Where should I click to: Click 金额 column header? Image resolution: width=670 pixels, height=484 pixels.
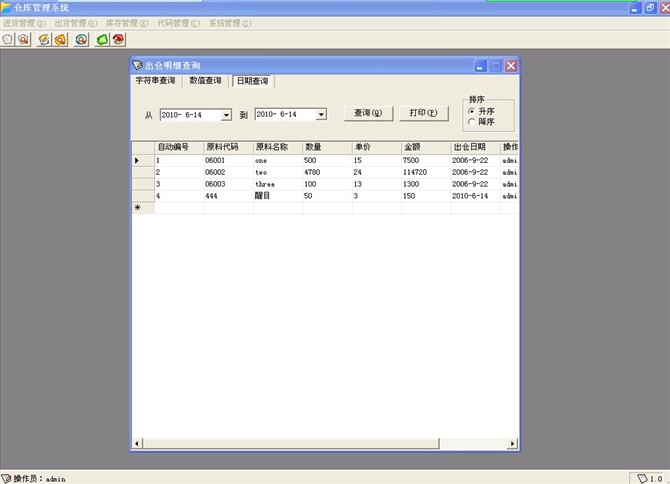click(x=426, y=147)
